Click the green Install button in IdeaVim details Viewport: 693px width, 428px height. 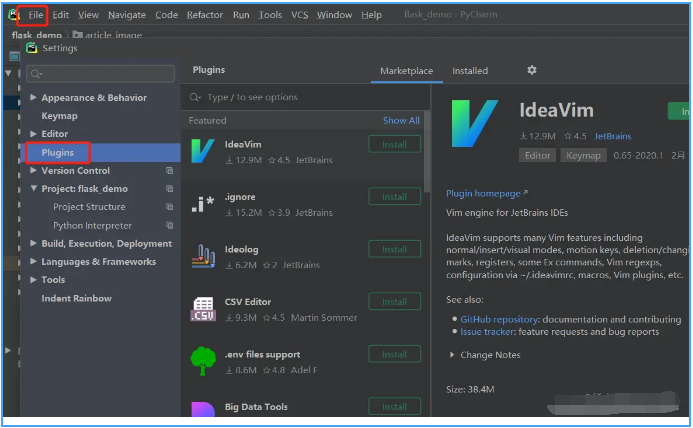point(678,111)
